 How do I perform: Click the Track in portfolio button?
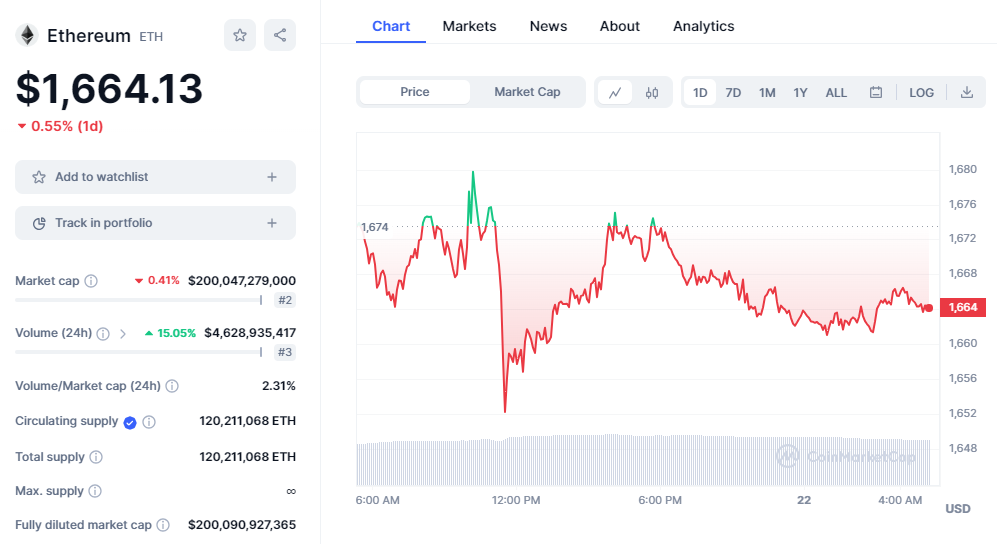(x=155, y=223)
